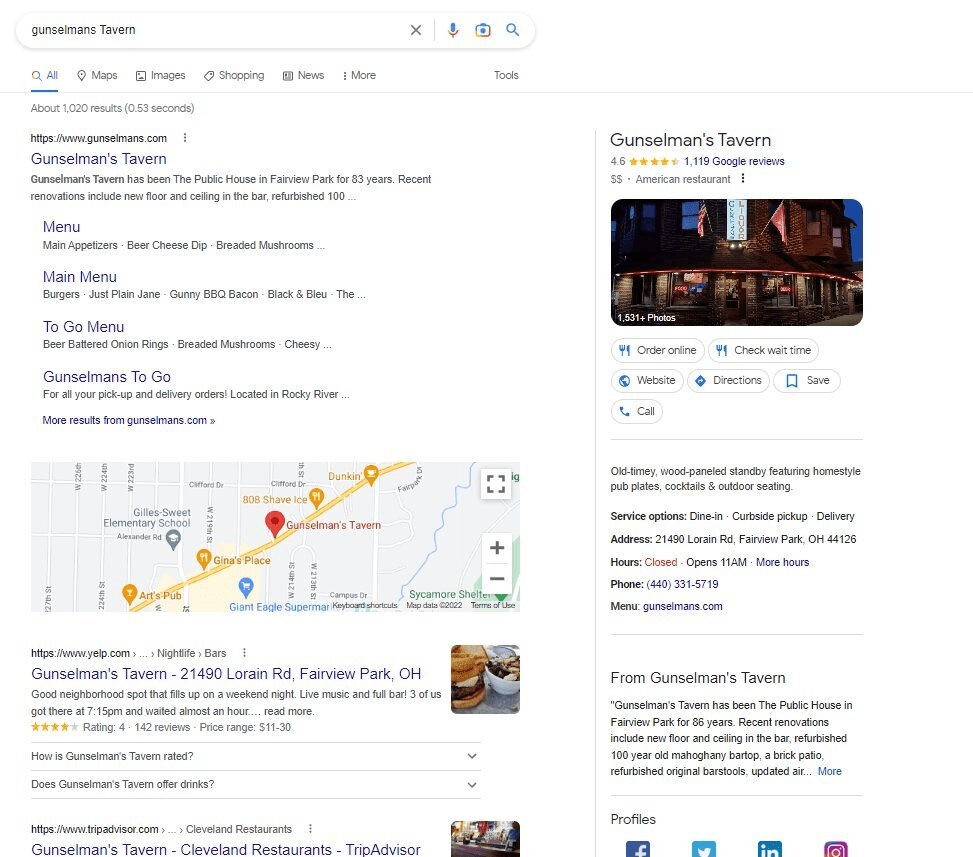Screen dimensions: 973x857
Task: Open 1,119 Google reviews link
Action: point(734,161)
